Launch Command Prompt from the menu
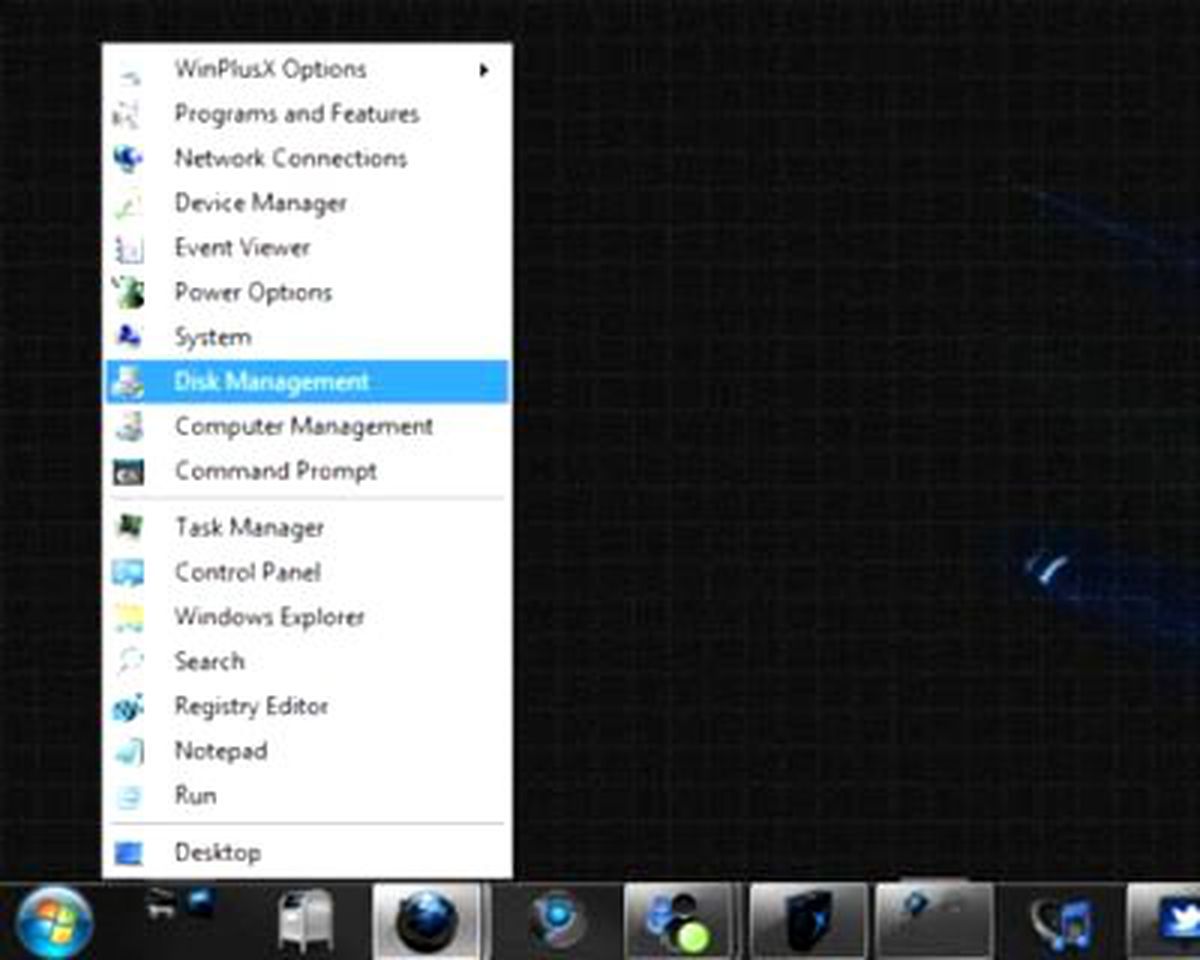The width and height of the screenshot is (1200, 960). [307, 471]
